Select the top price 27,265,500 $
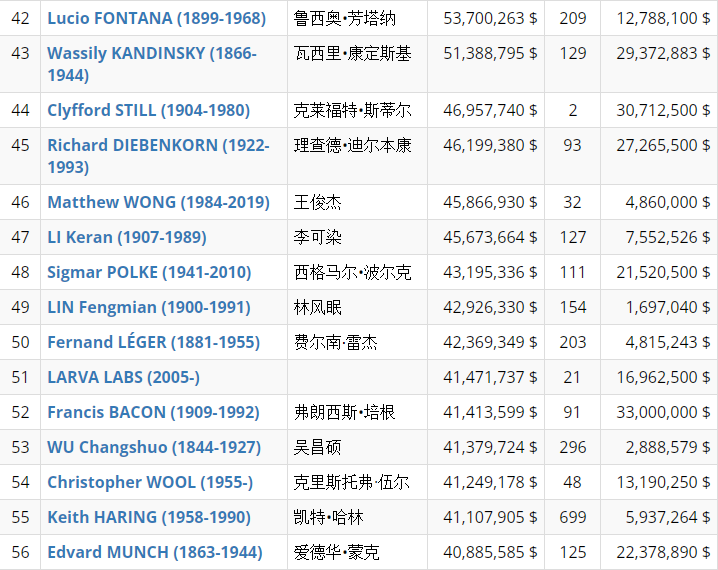Viewport: 718px width, 570px height. 664,146
